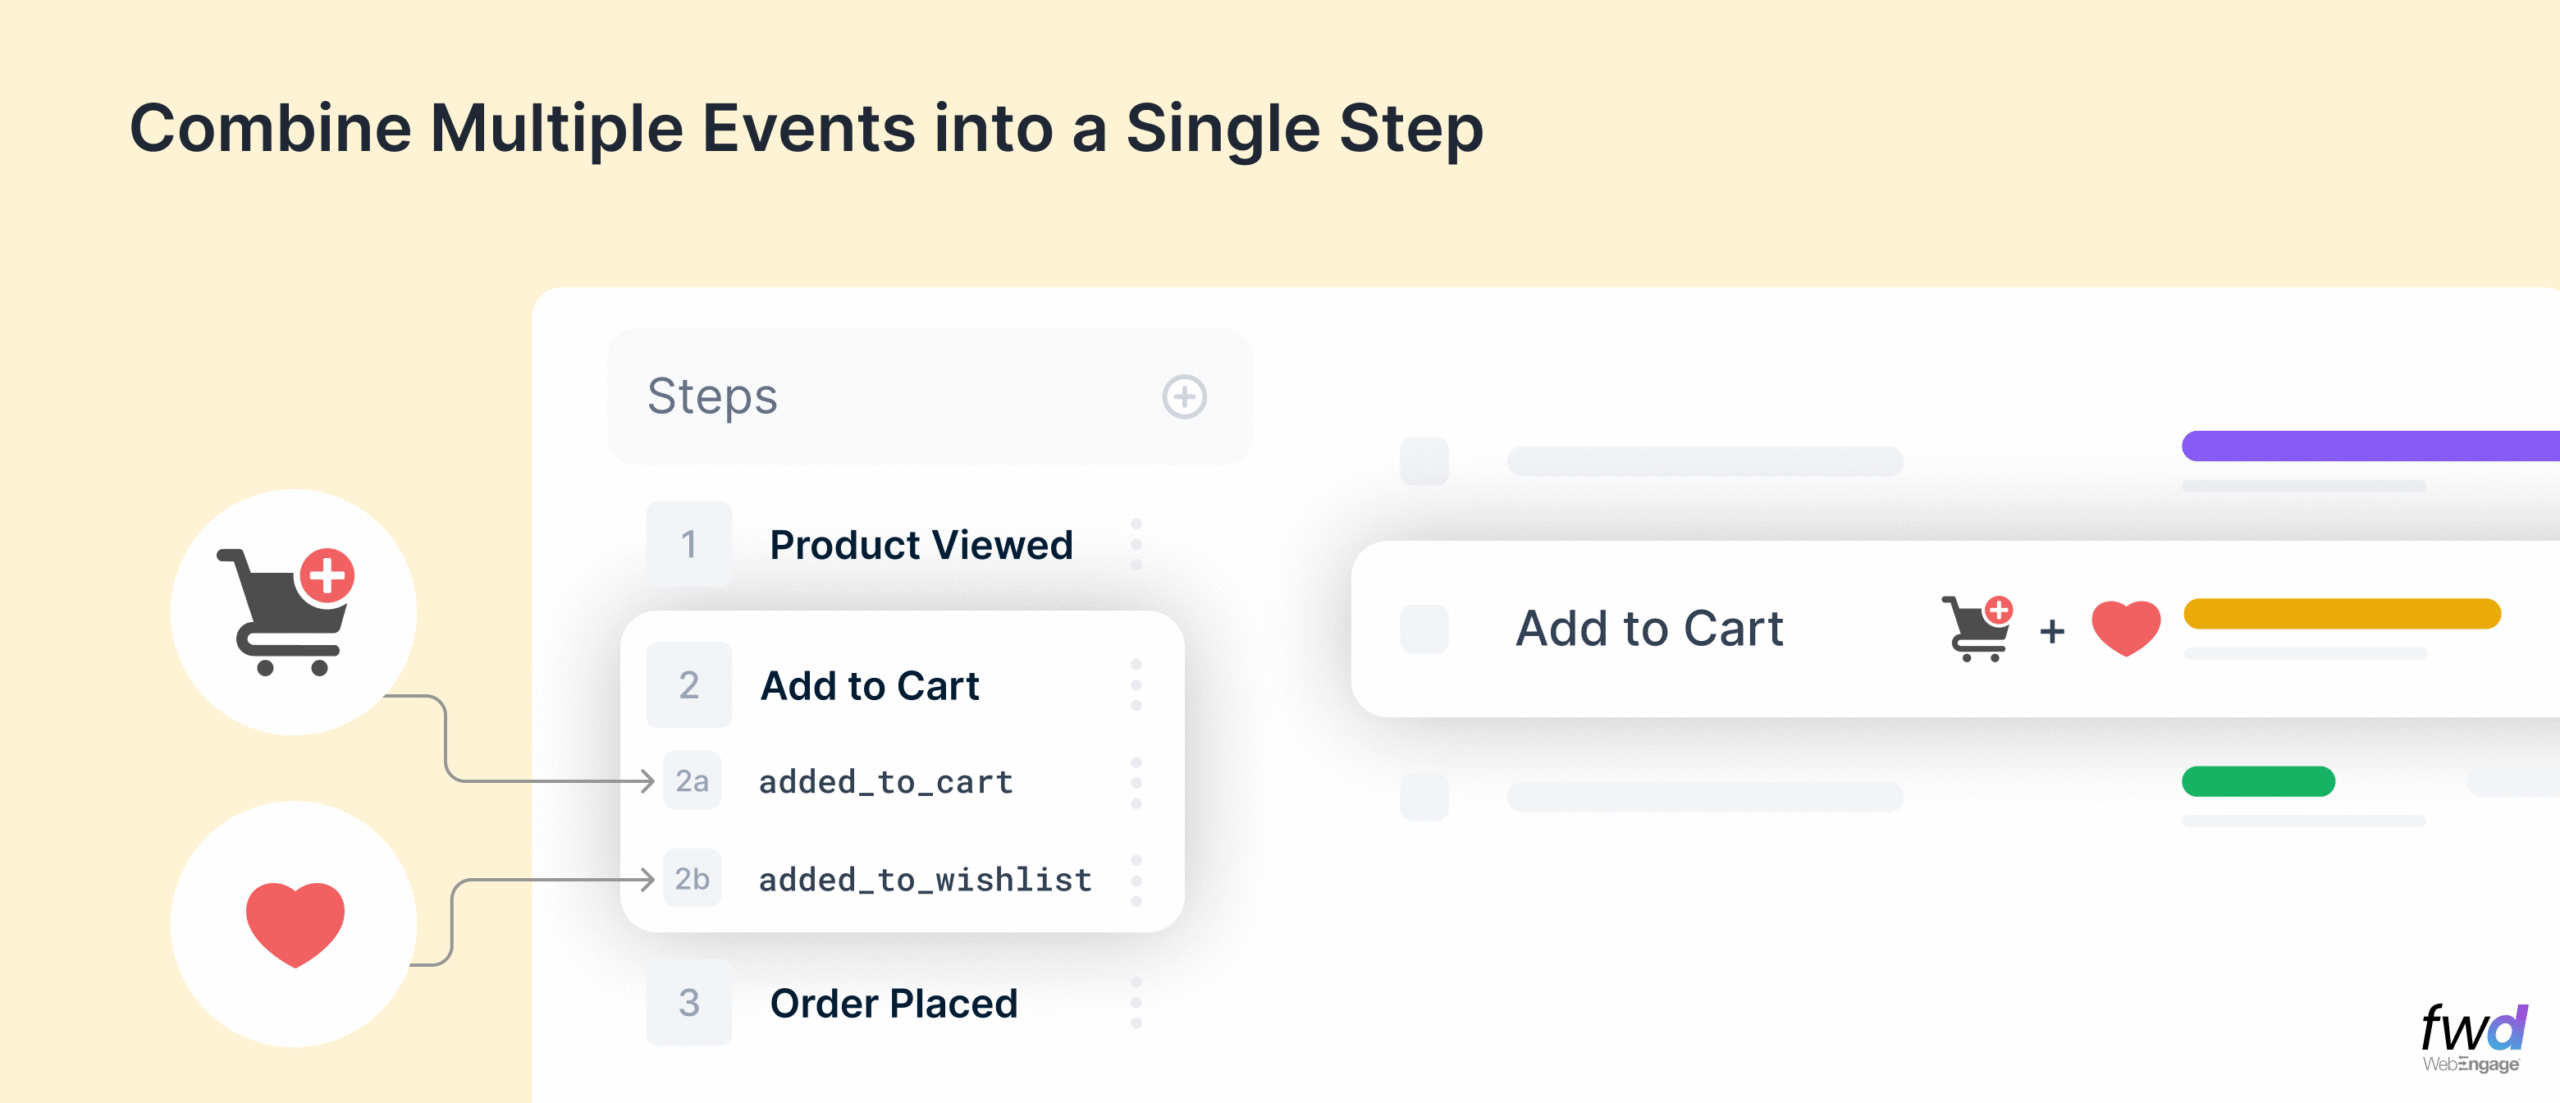Open options dots for added_to_cart event
The height and width of the screenshot is (1103, 2560).
(x=1136, y=782)
